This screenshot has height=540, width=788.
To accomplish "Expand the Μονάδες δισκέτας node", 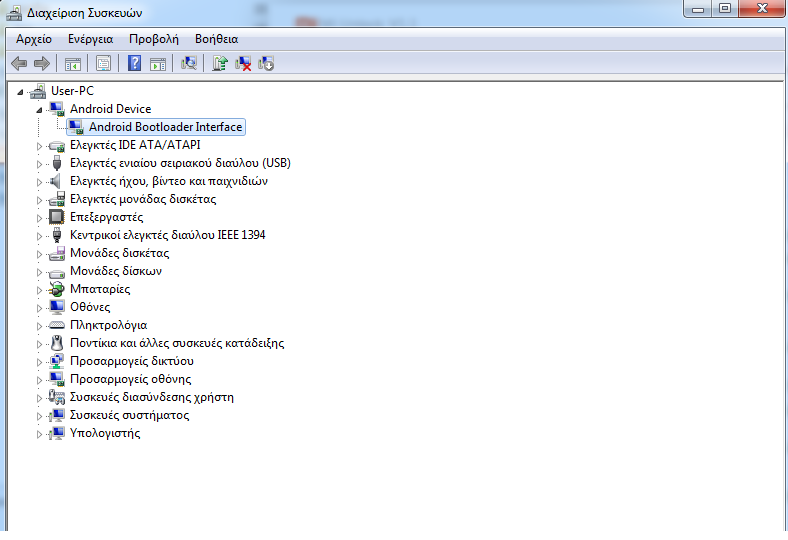I will (x=39, y=254).
